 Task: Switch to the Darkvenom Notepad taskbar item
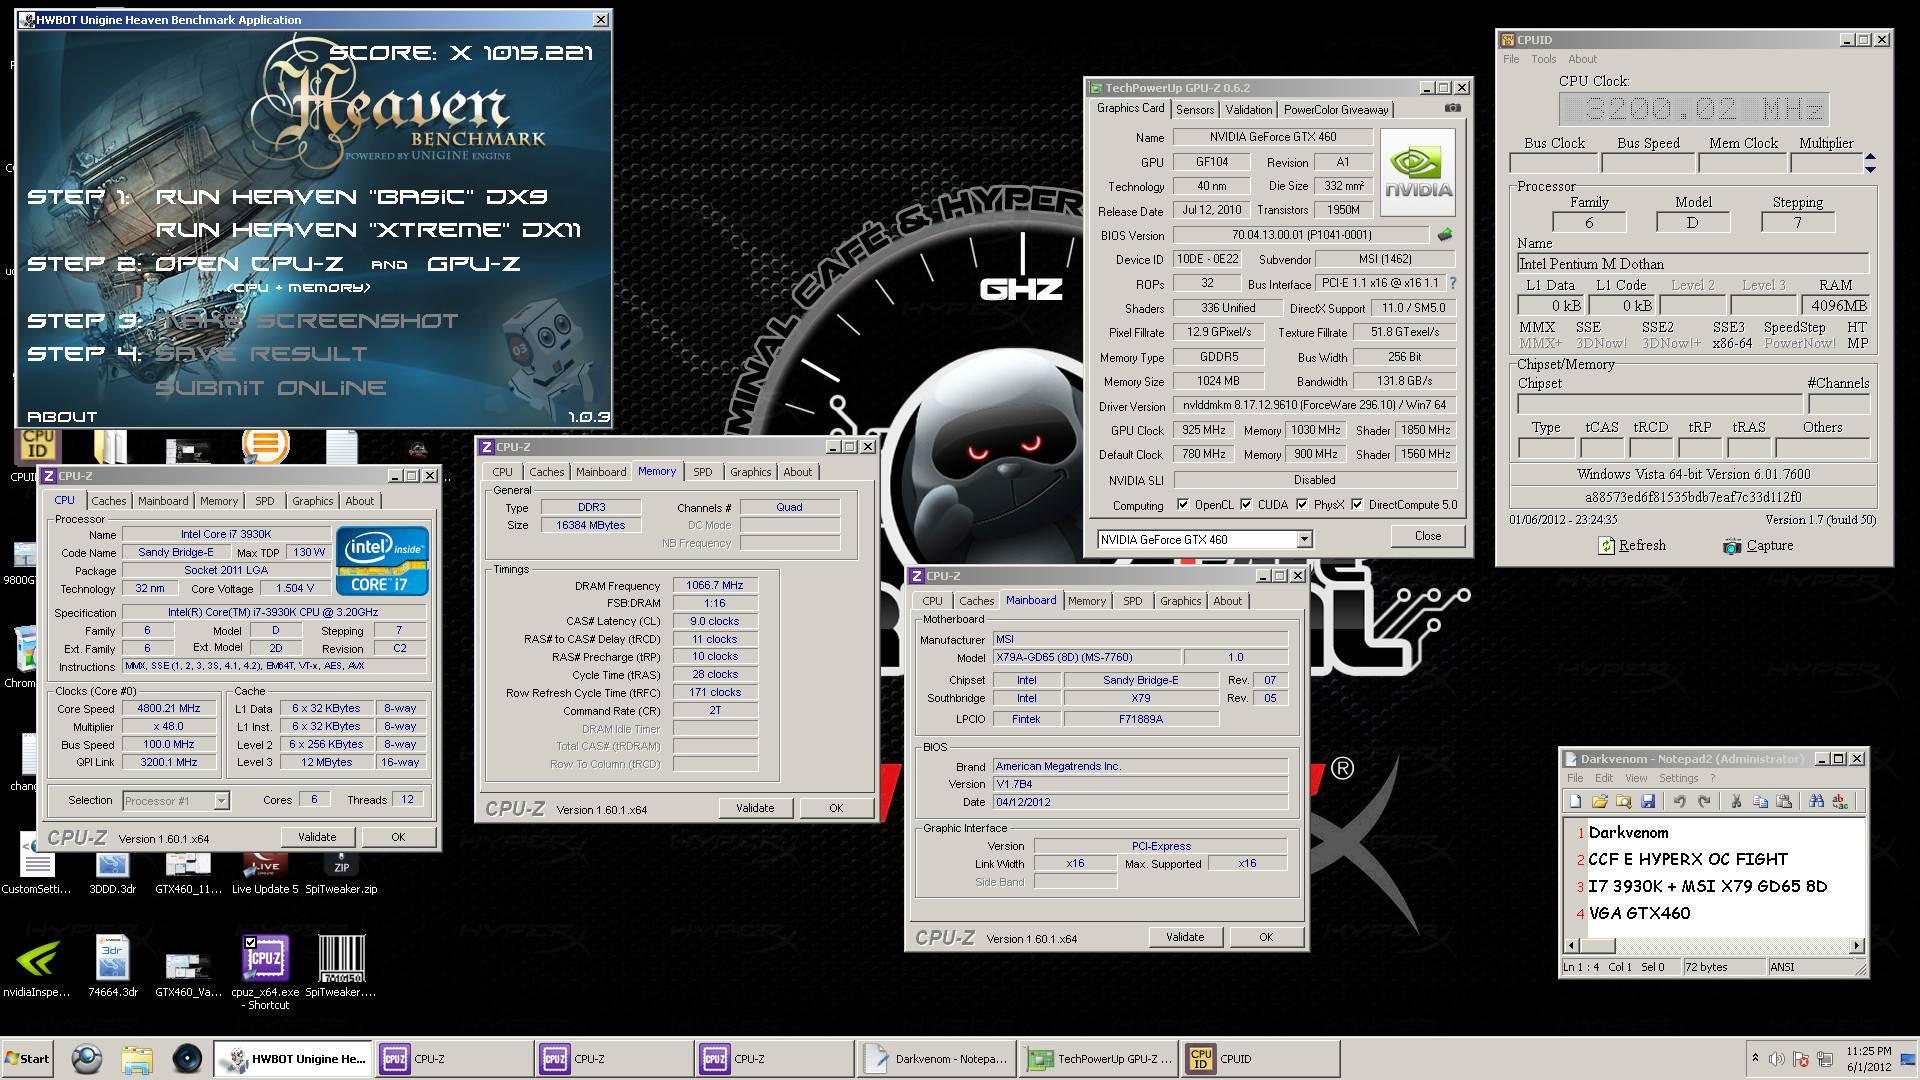coord(936,1059)
